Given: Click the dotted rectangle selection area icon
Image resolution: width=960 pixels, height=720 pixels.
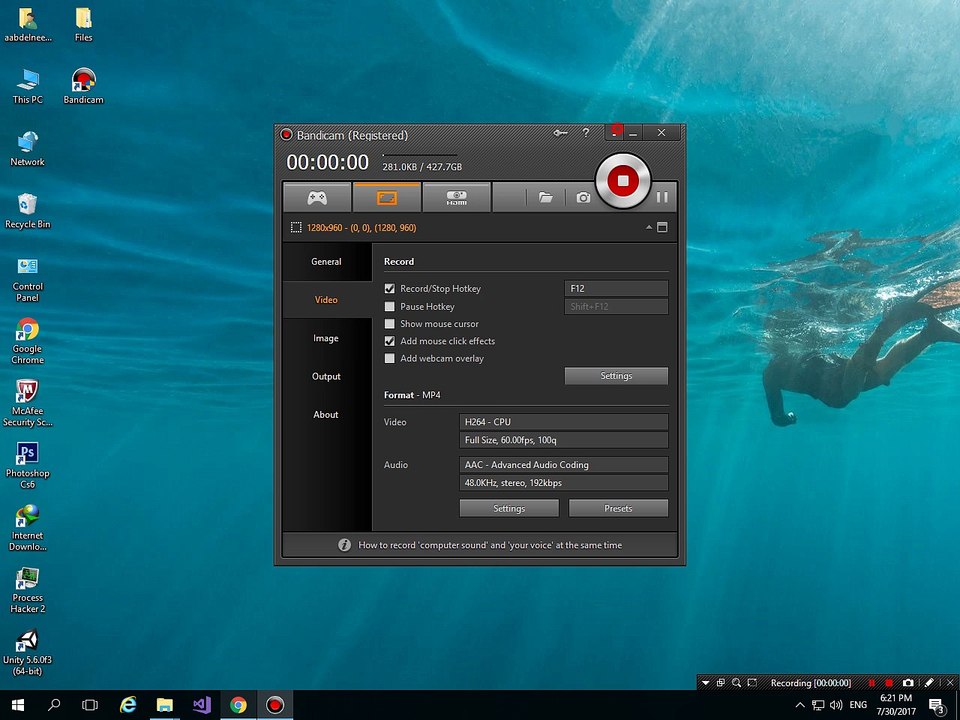Looking at the screenshot, I should (296, 227).
